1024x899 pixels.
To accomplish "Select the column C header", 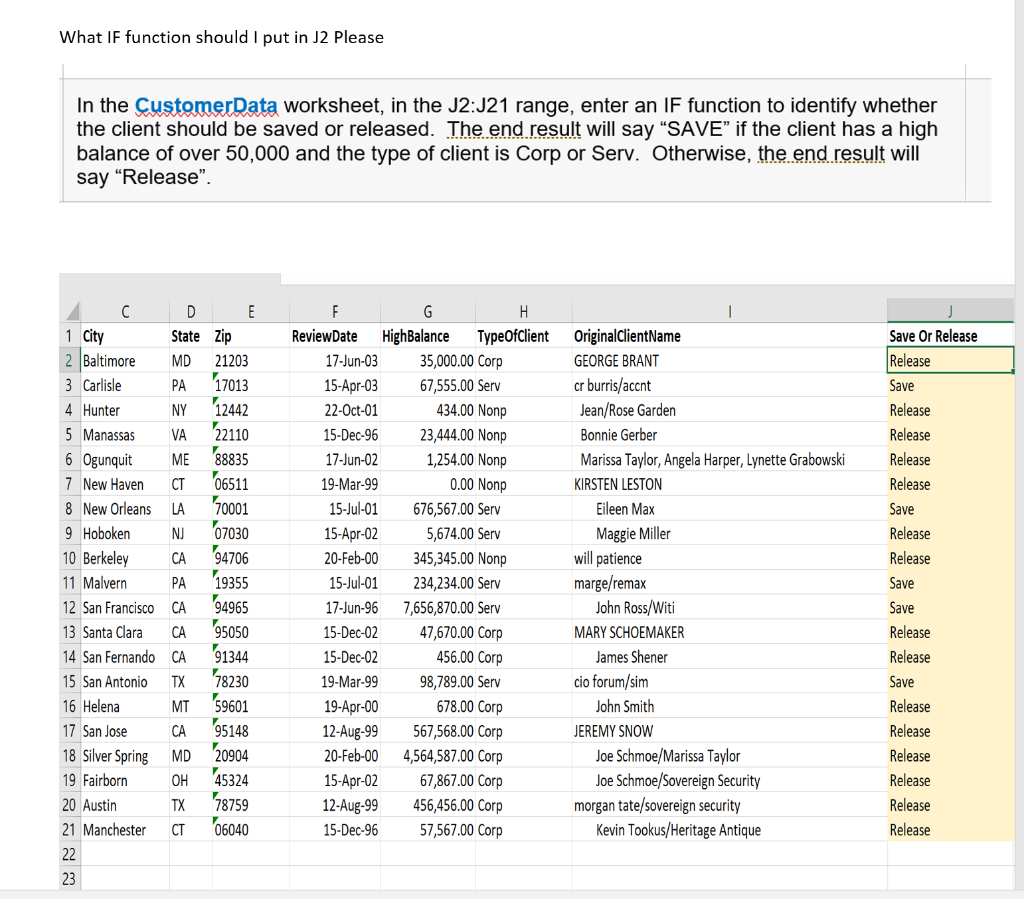I will coord(125,311).
